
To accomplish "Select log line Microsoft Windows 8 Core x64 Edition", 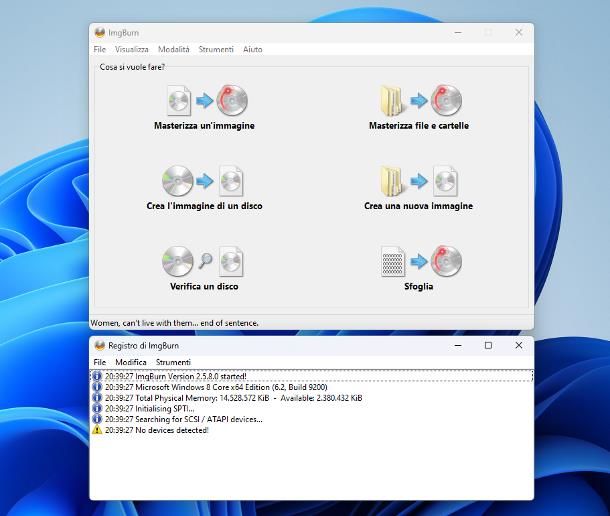I will 216,387.
